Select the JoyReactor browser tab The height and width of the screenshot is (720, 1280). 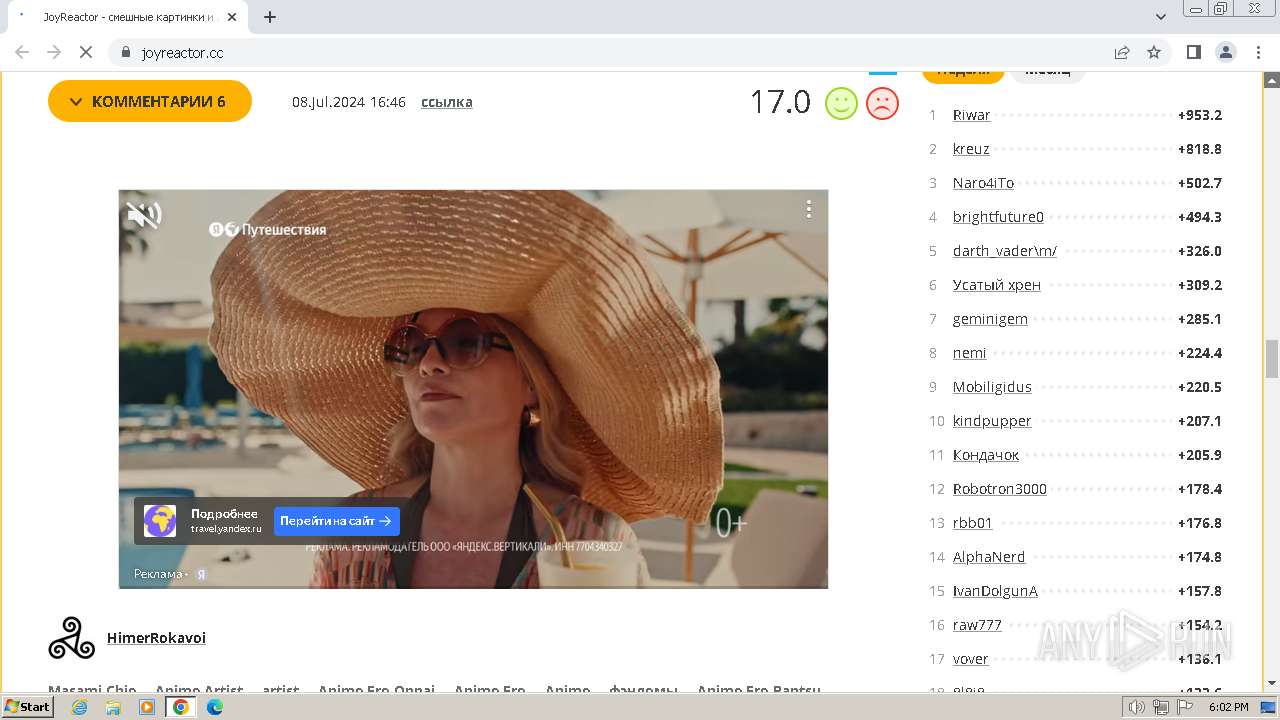tap(128, 17)
